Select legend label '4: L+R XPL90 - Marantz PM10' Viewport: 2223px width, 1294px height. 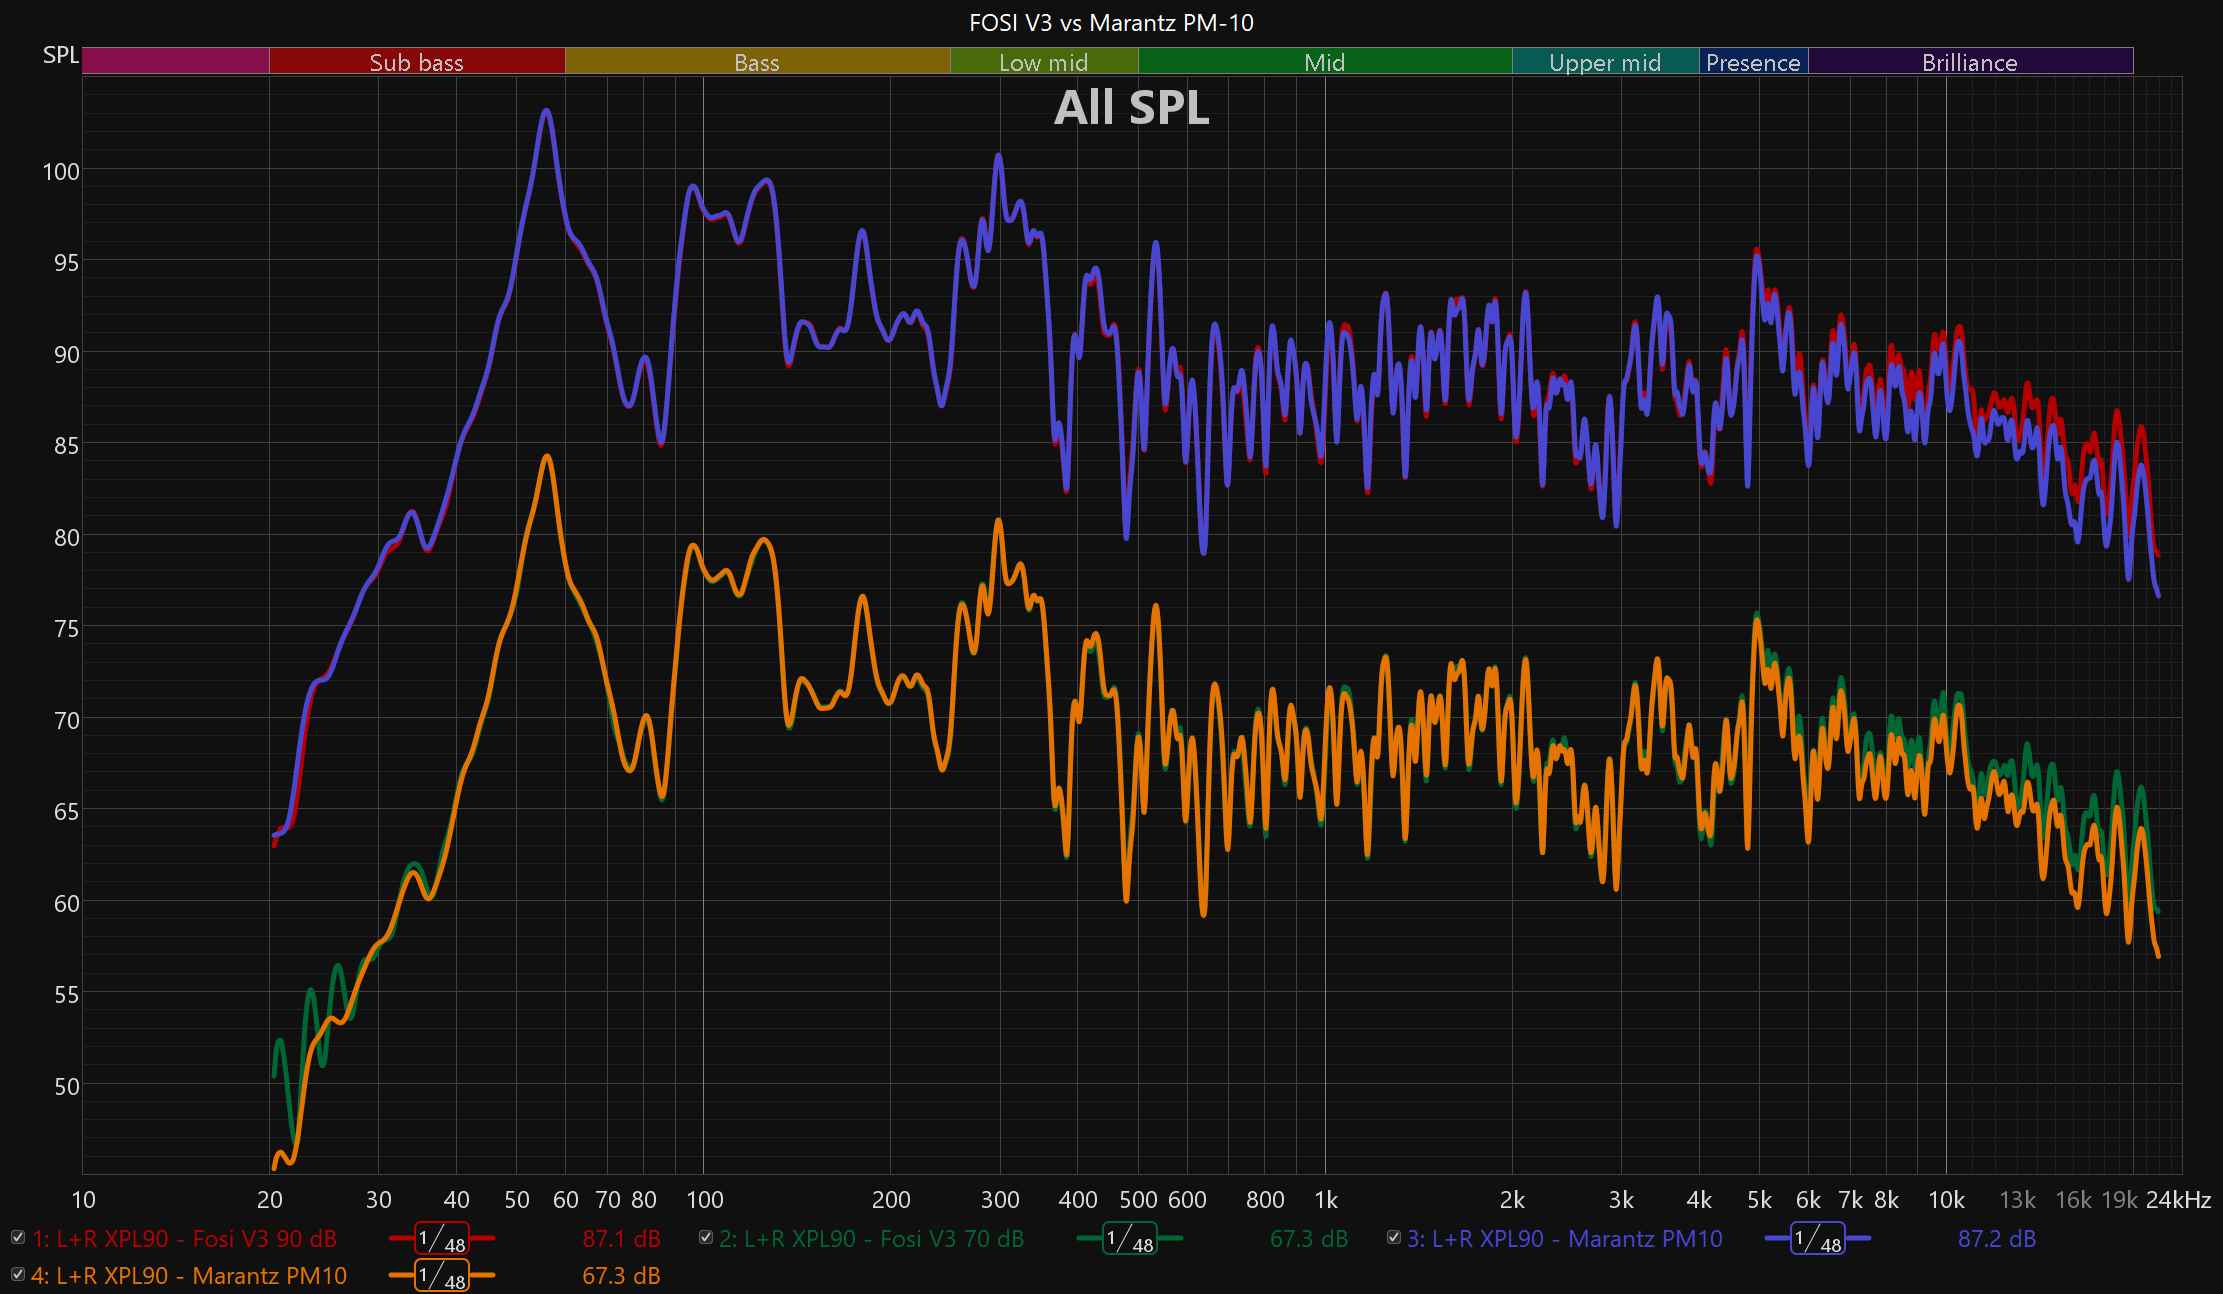[189, 1276]
